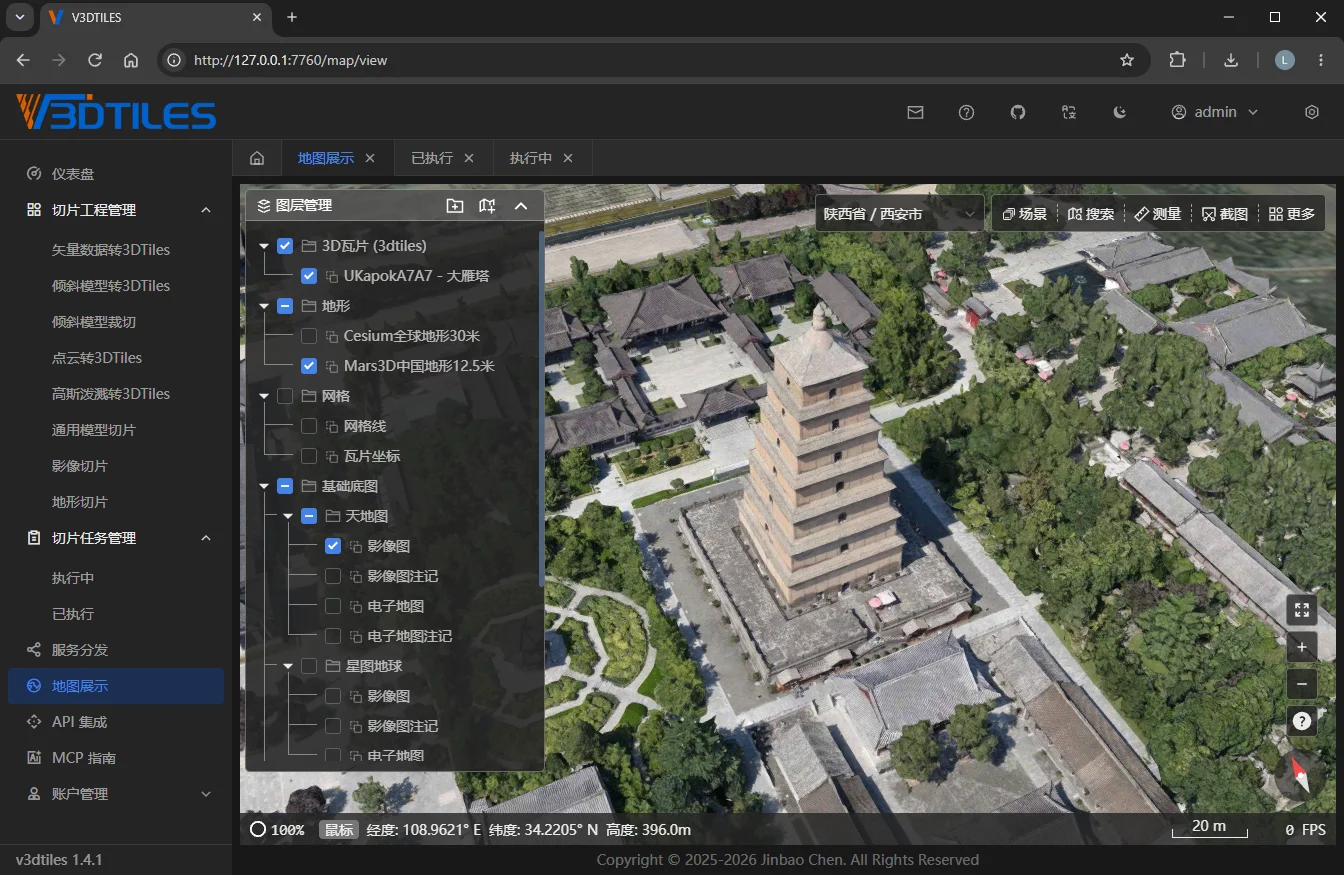Uncheck the 3D瓦片 (3dtiles) folder checkbox

(x=285, y=246)
